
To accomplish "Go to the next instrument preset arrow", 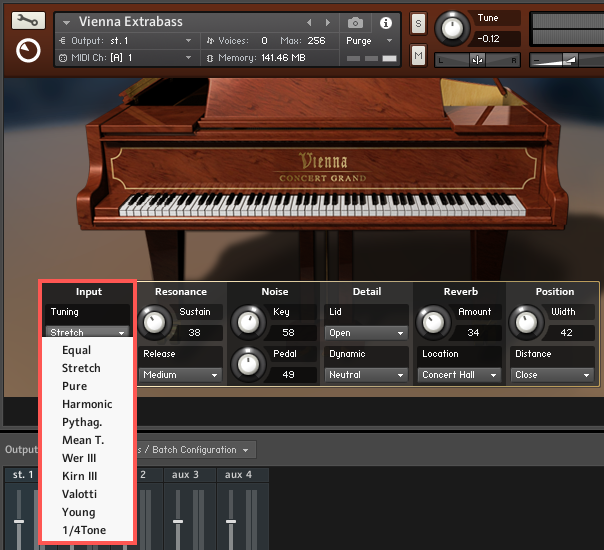I will (x=328, y=22).
